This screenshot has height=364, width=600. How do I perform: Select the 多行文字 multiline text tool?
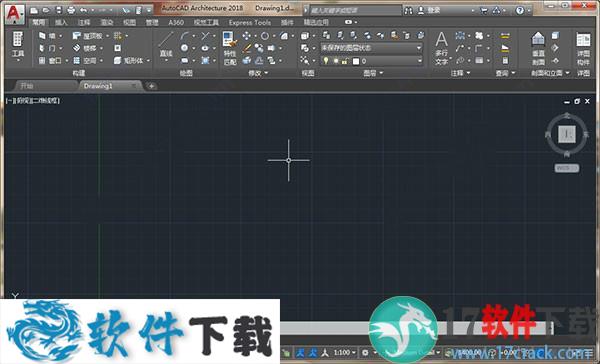(x=441, y=48)
